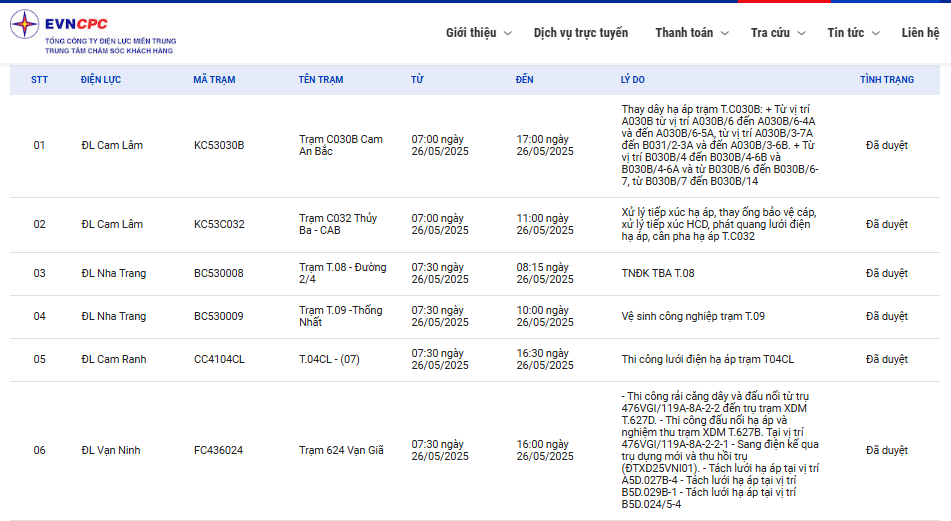Click ĐL Cam Lâm in row 02
Screen dimensions: 951x521
pyautogui.click(x=112, y=224)
